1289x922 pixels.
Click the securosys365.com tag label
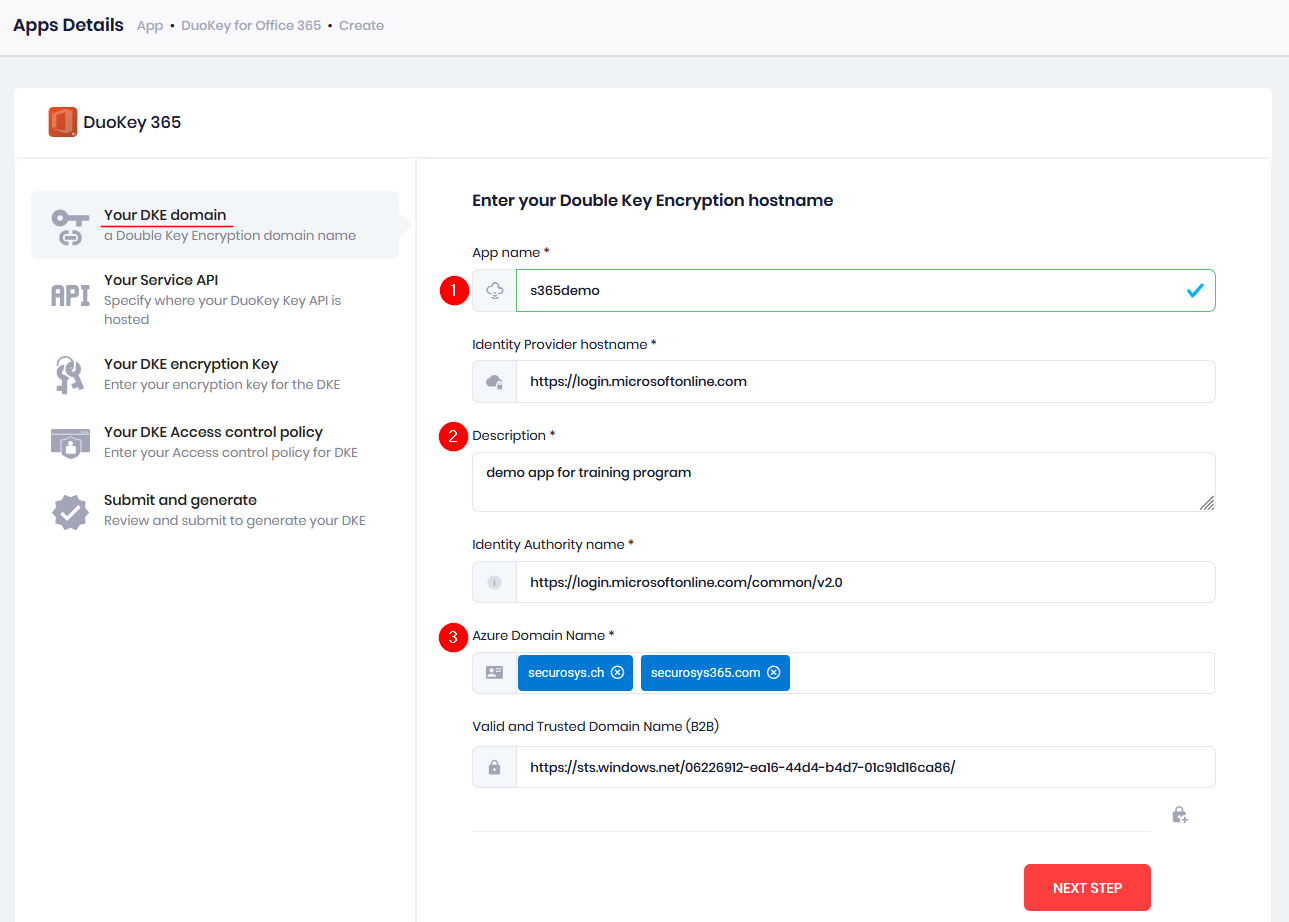(x=705, y=673)
